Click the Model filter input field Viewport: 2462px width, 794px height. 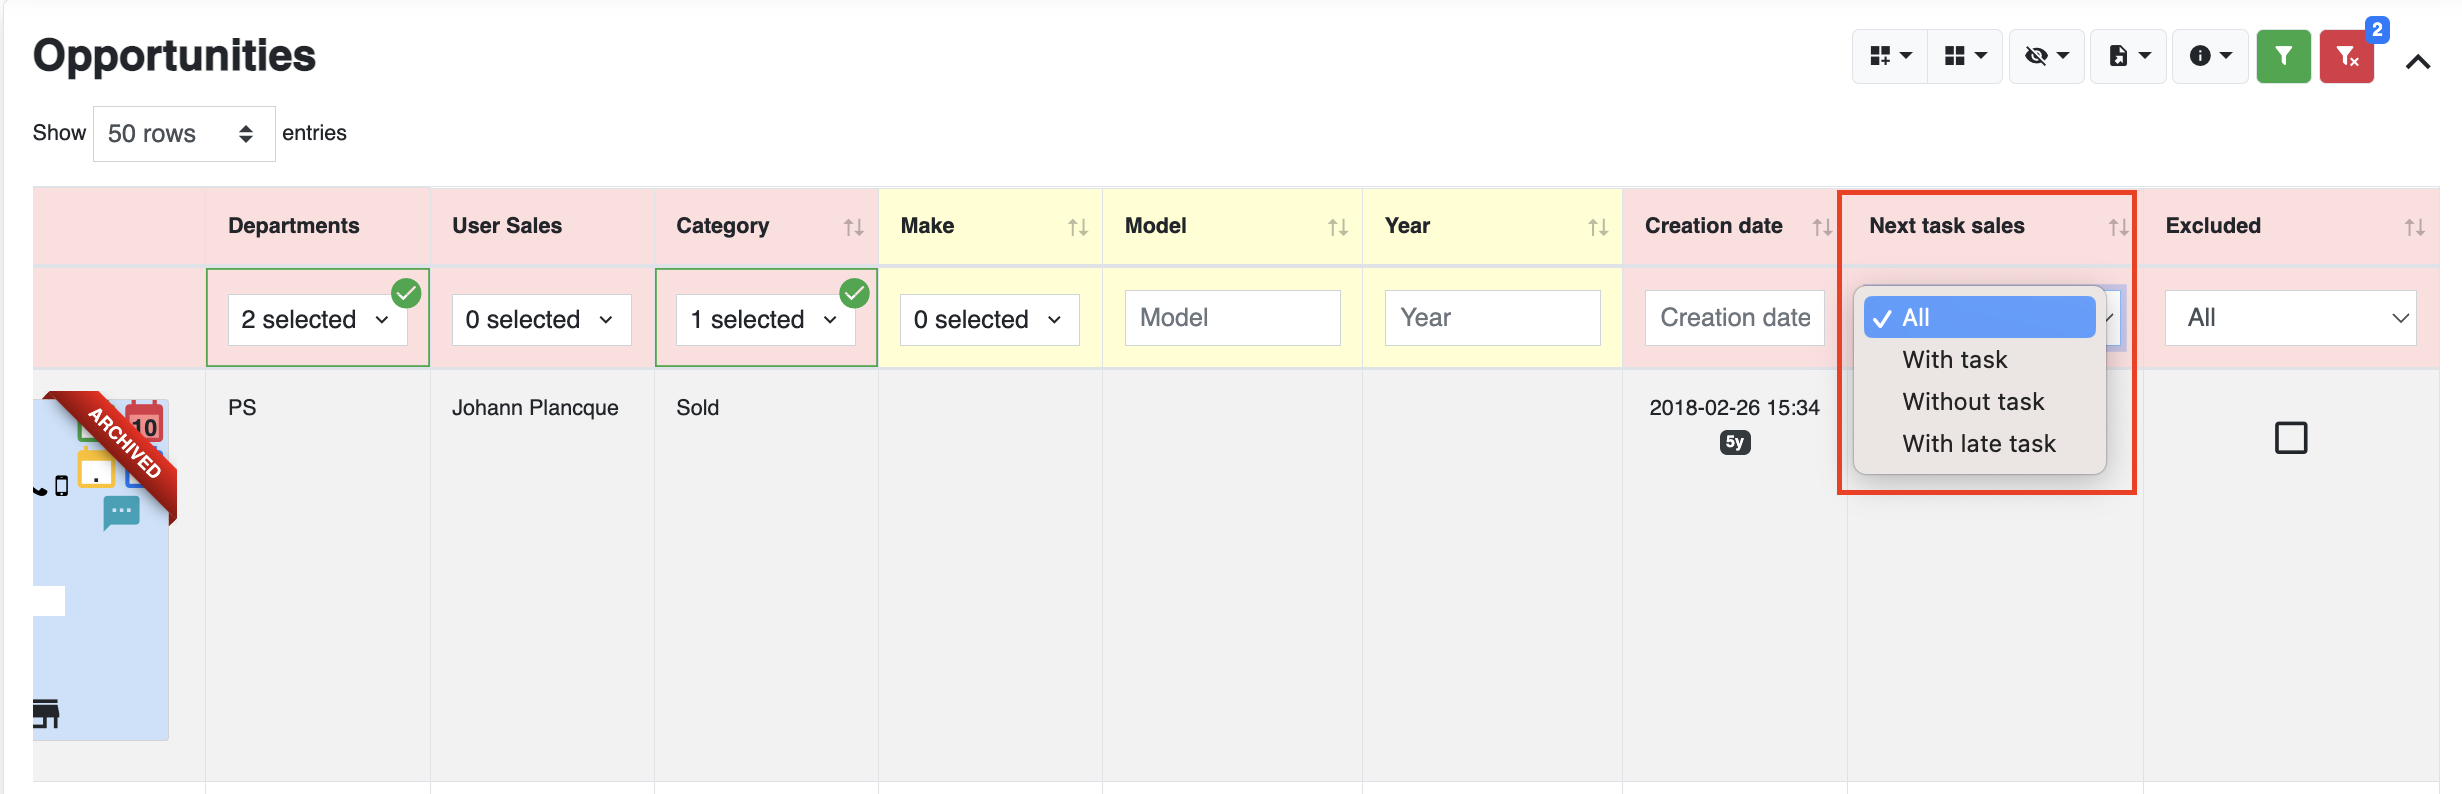coord(1232,318)
